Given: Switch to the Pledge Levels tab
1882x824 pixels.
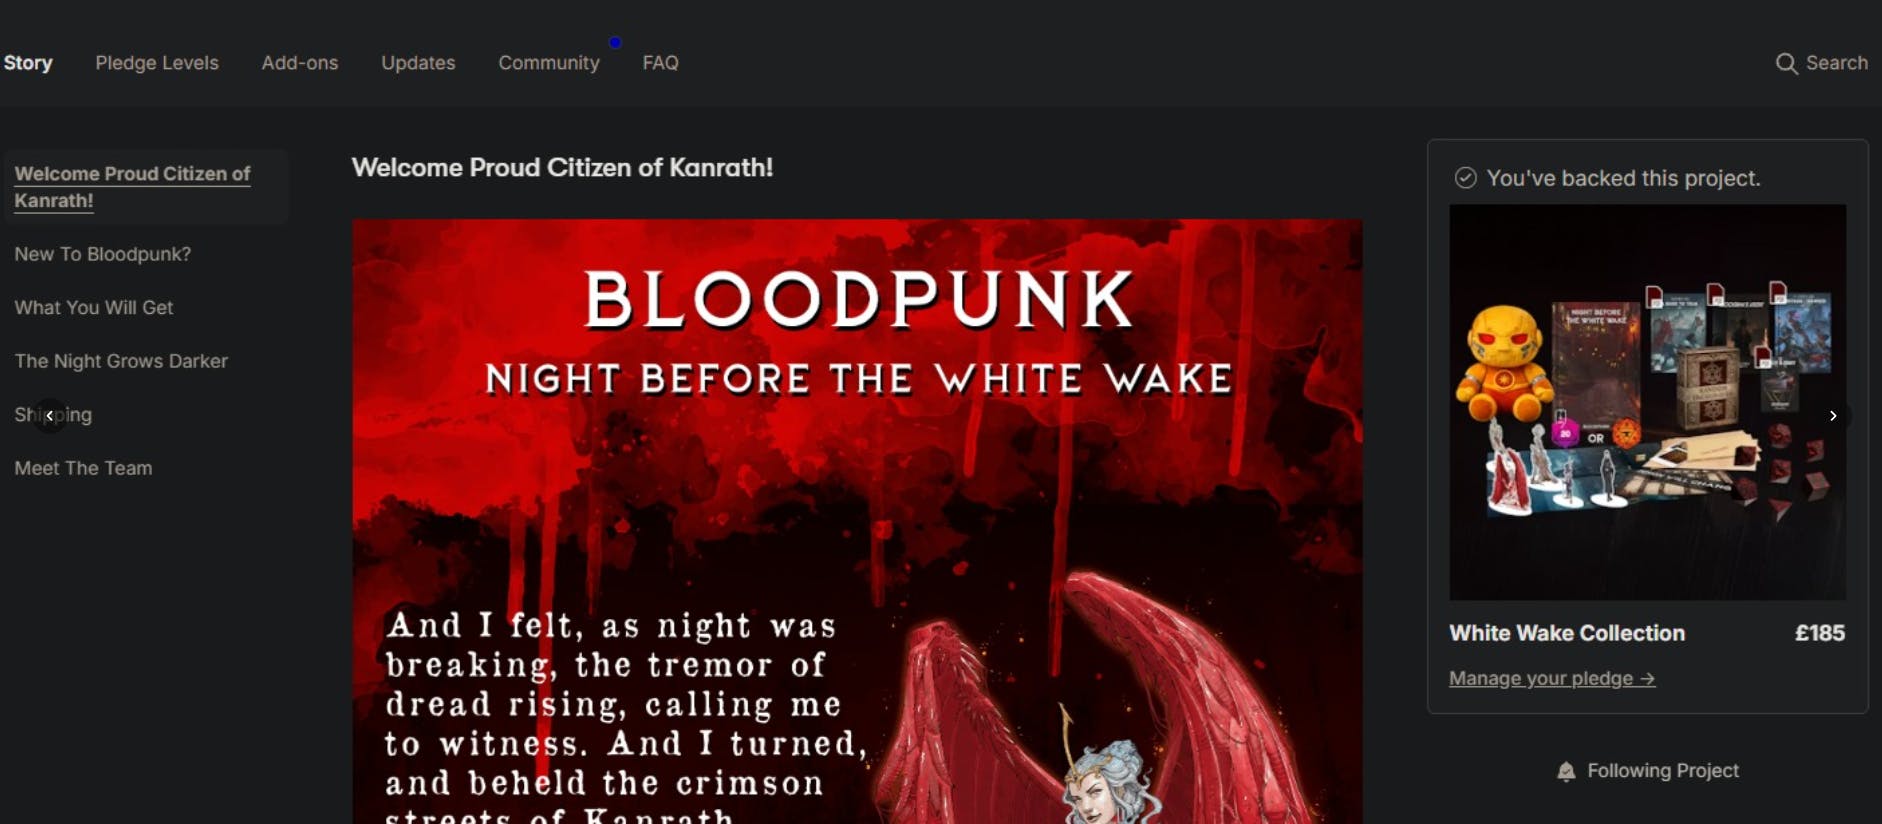Looking at the screenshot, I should pos(157,62).
